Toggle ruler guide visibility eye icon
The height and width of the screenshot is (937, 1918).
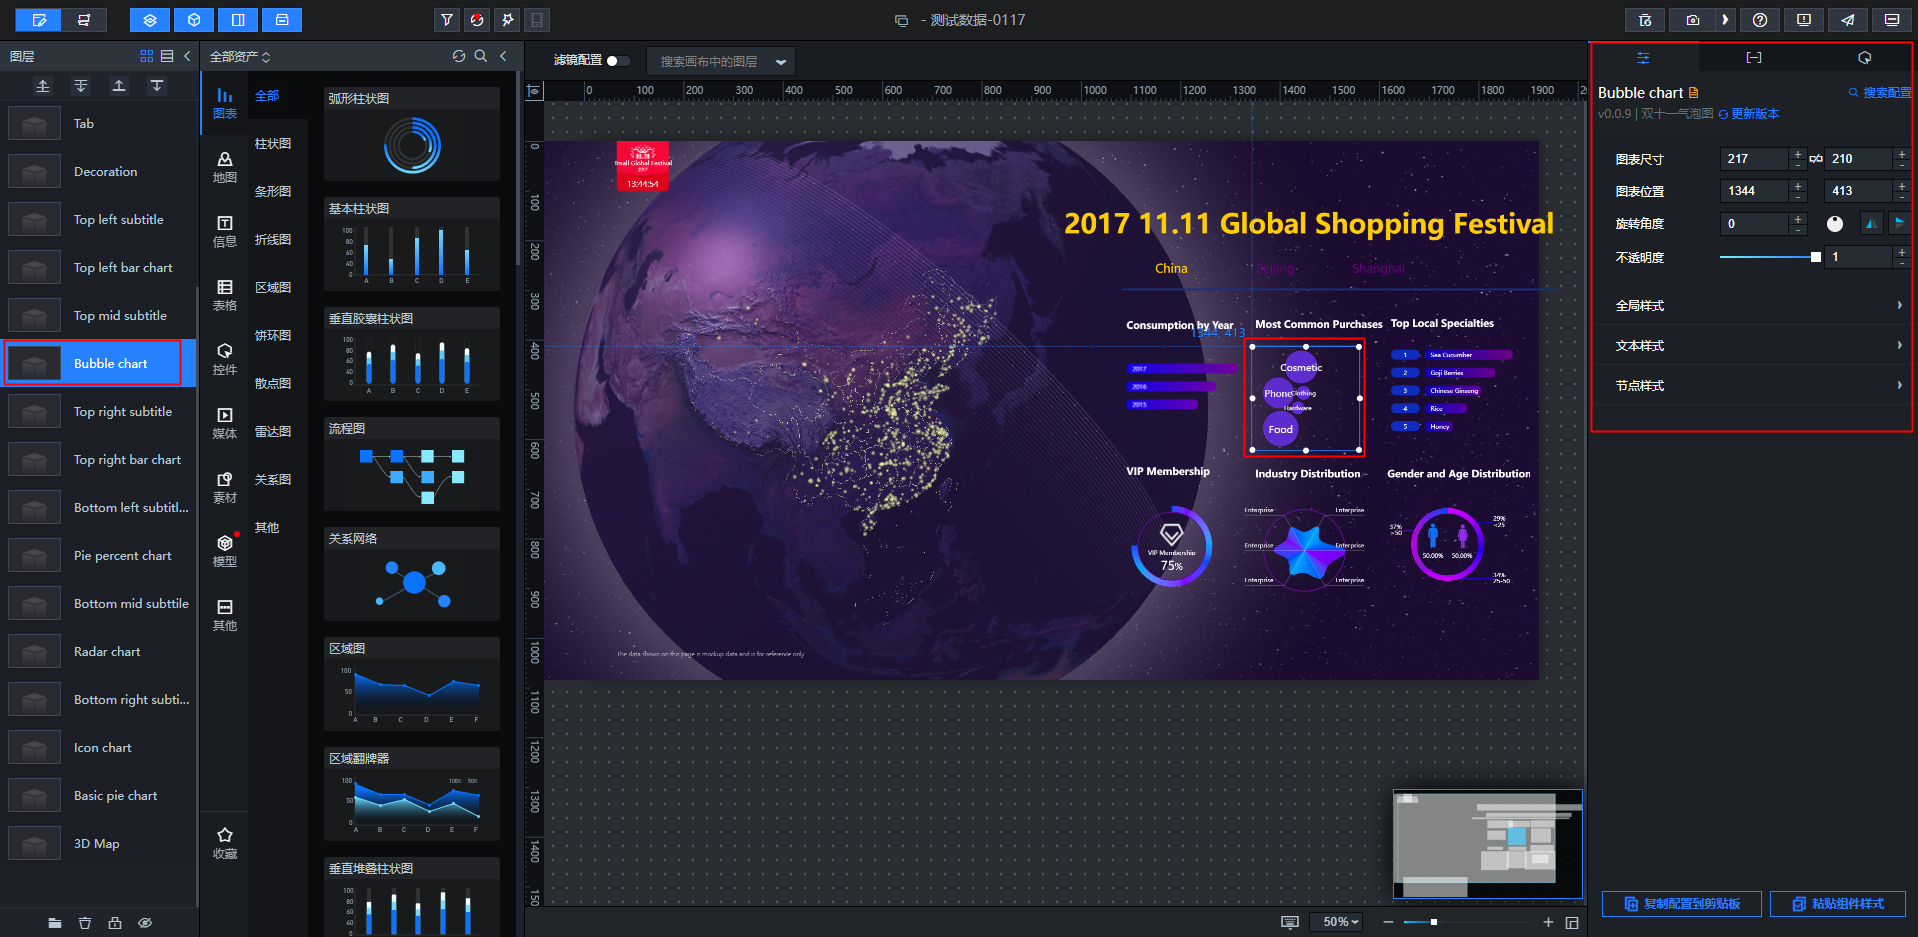pyautogui.click(x=535, y=91)
